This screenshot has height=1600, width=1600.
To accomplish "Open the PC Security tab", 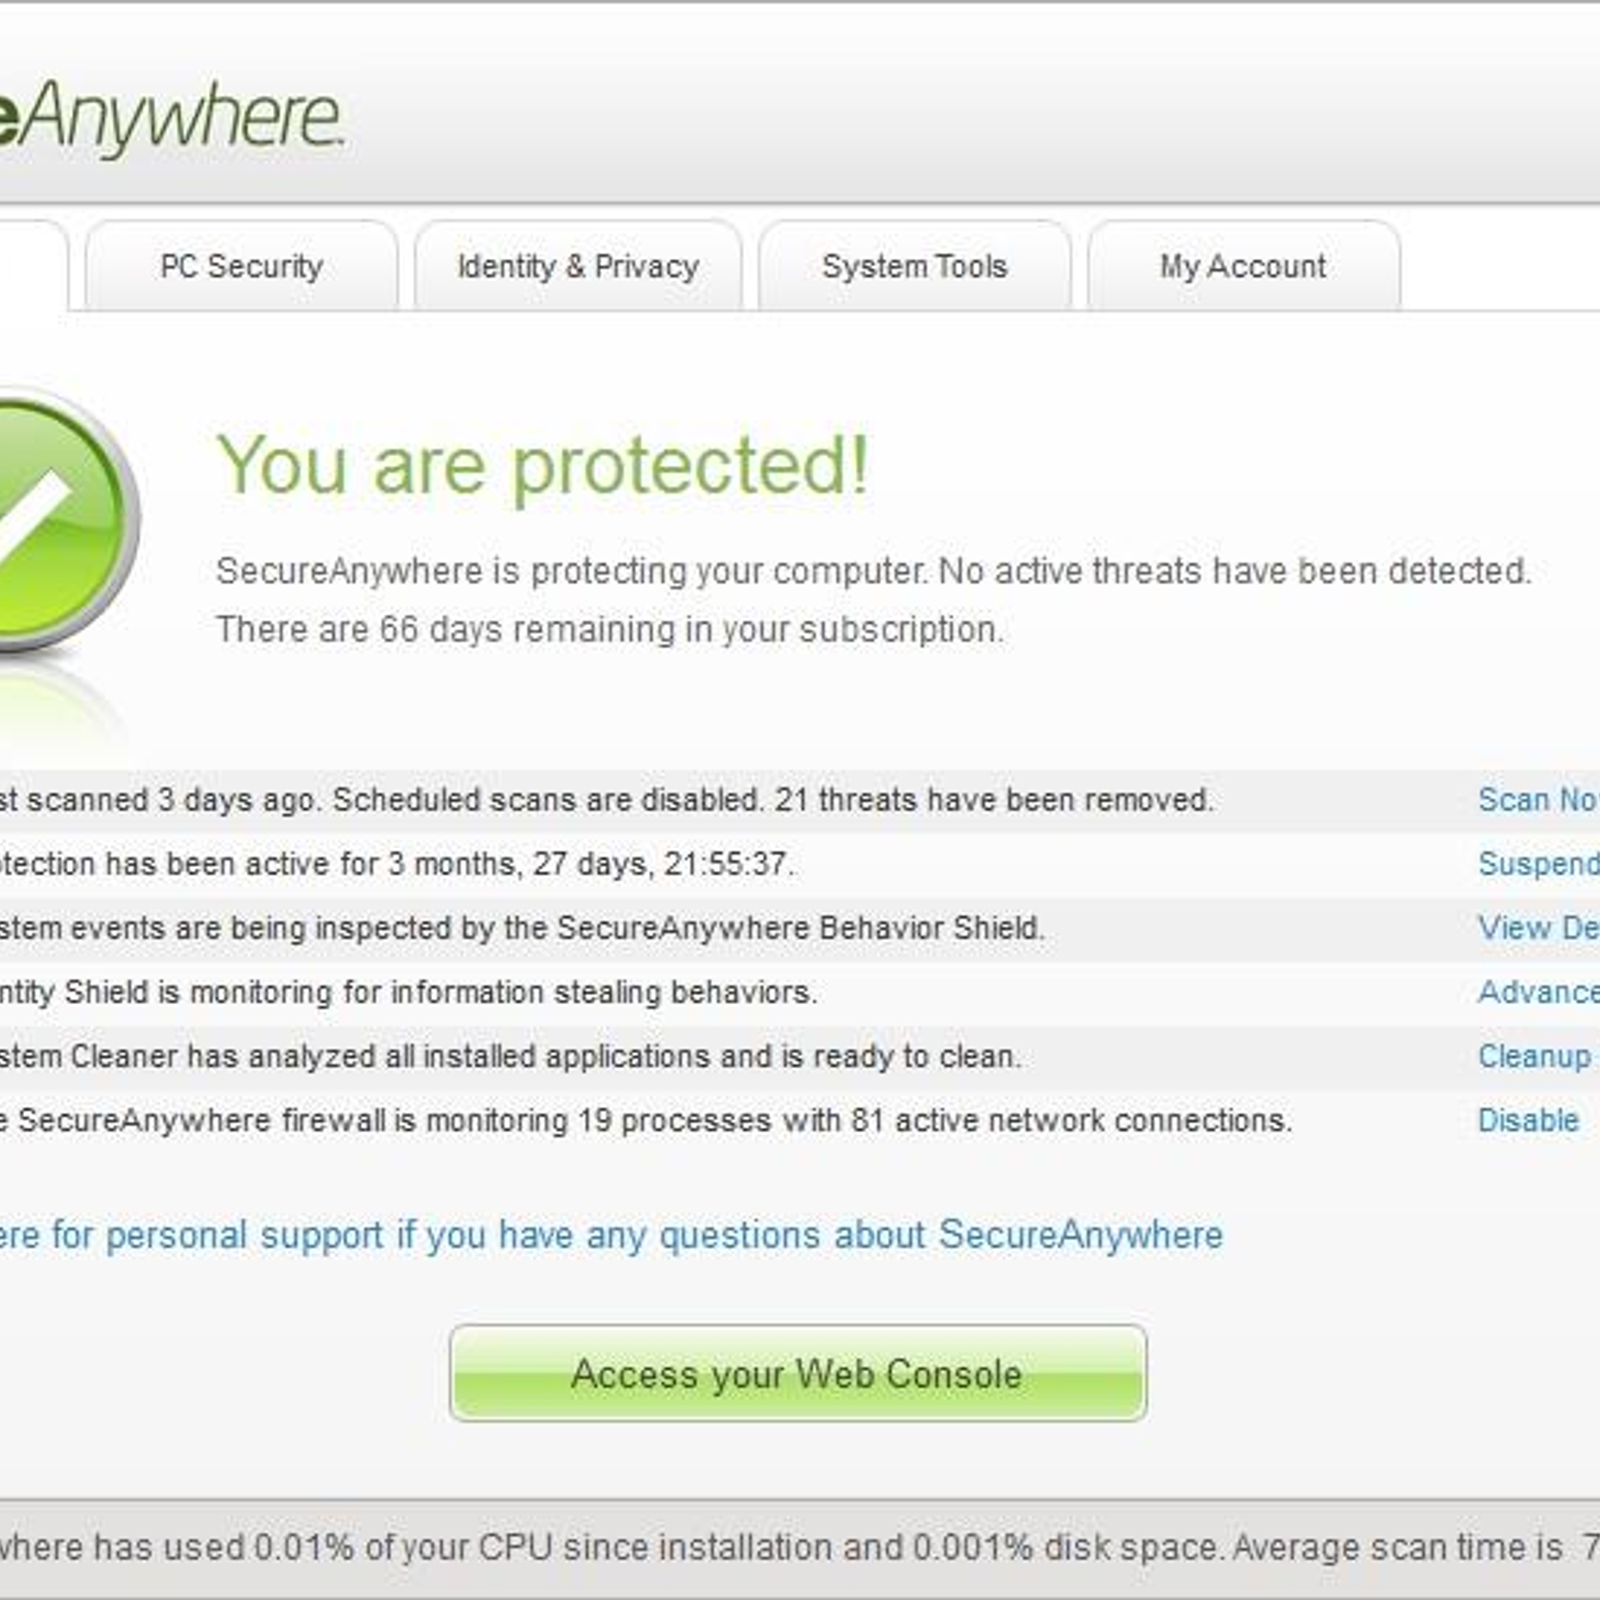I will [241, 266].
